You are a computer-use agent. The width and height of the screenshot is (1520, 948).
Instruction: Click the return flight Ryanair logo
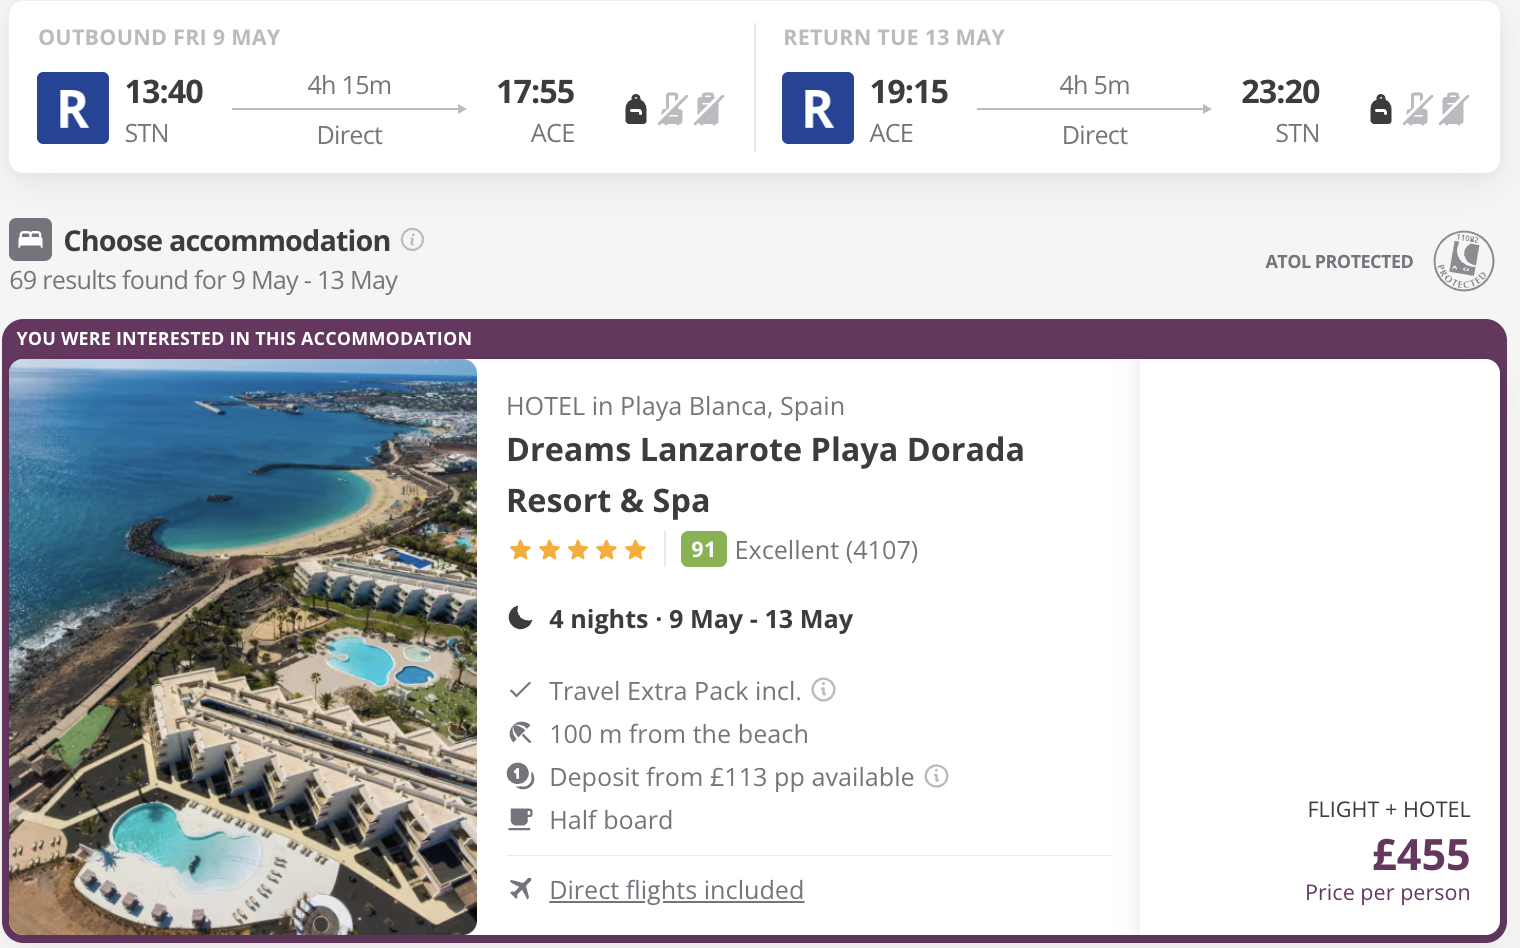(x=818, y=108)
